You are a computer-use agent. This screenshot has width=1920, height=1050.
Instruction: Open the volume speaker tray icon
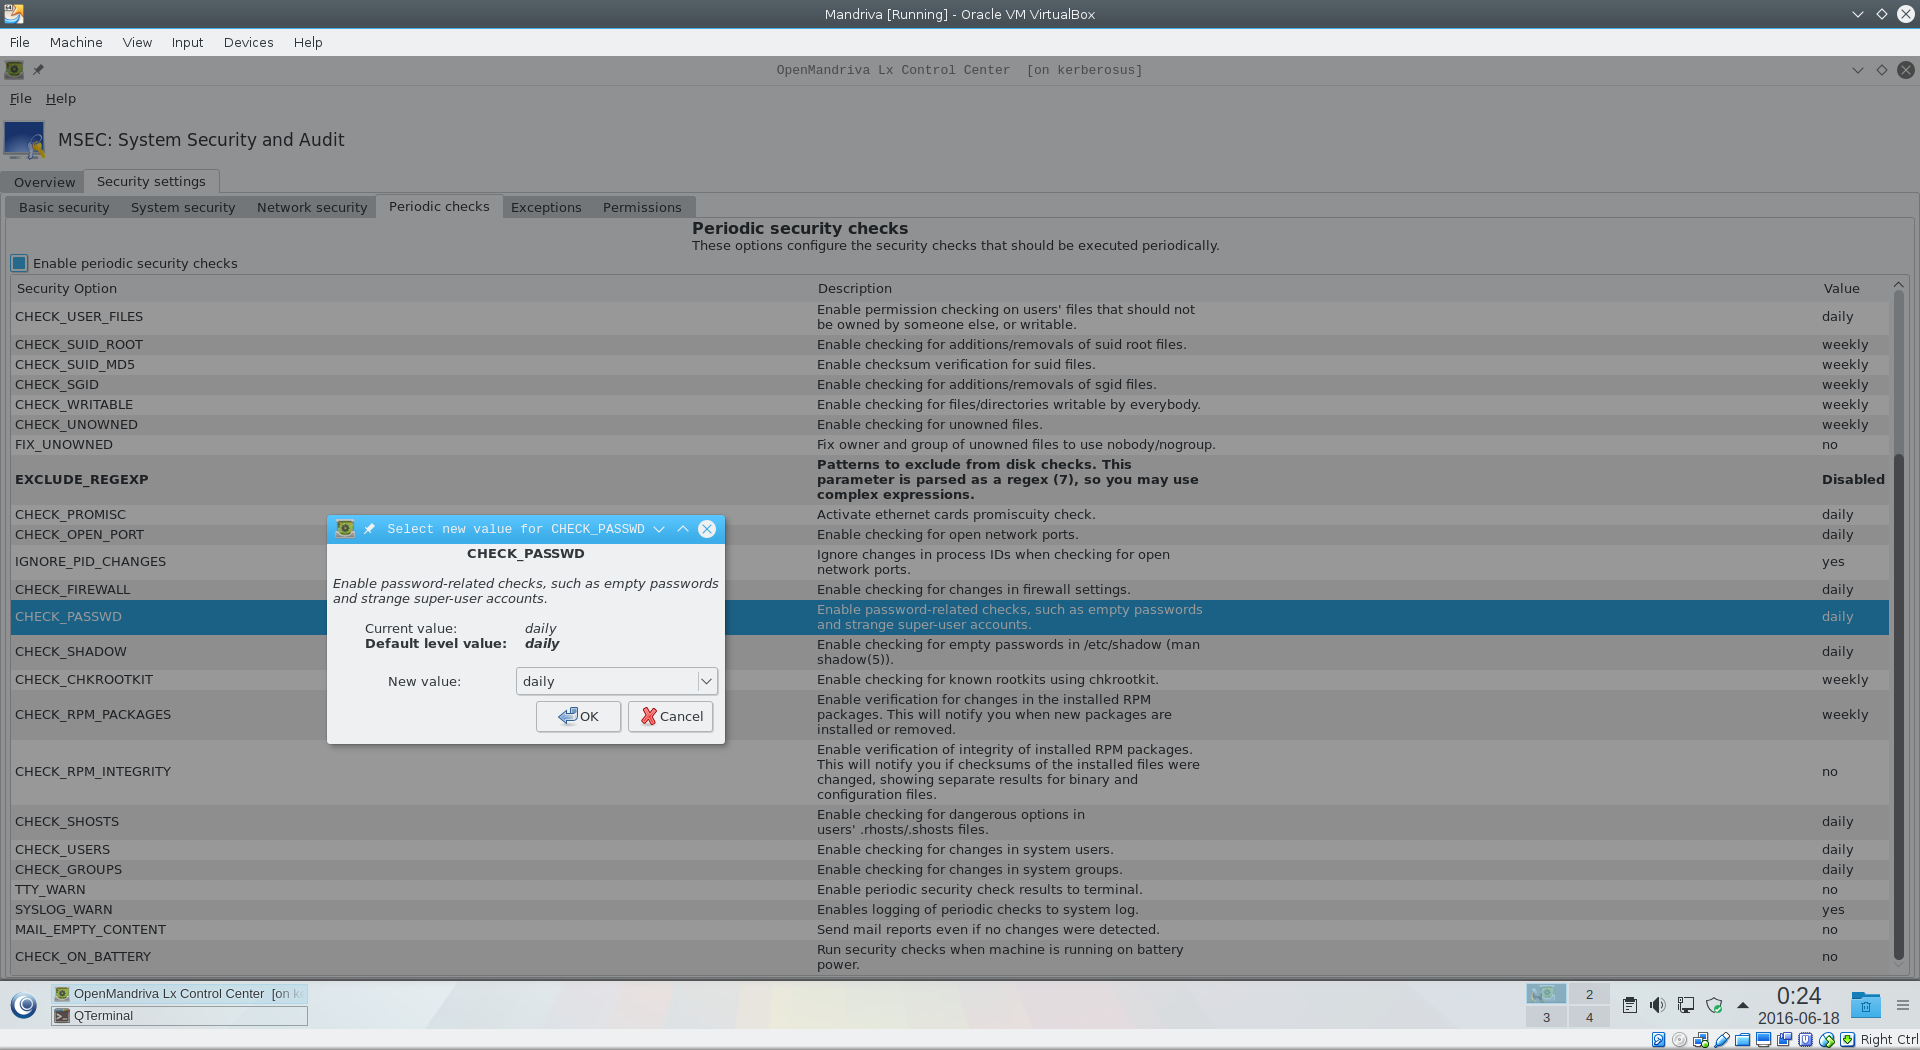coord(1657,1005)
